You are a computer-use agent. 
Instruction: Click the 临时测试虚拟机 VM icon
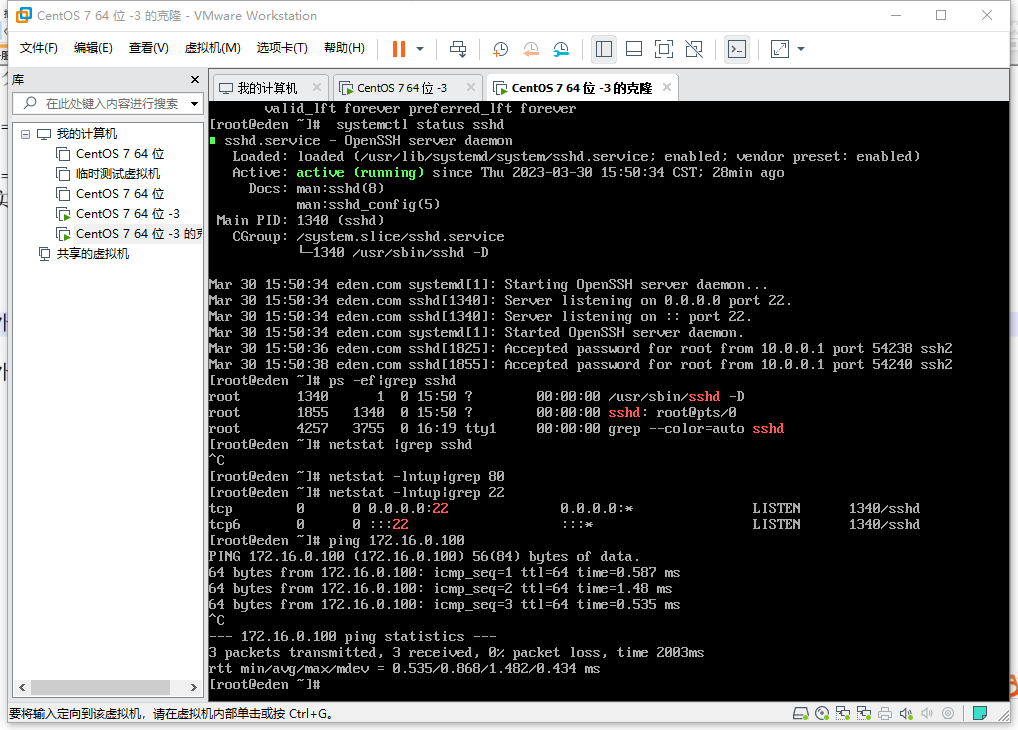(63, 174)
